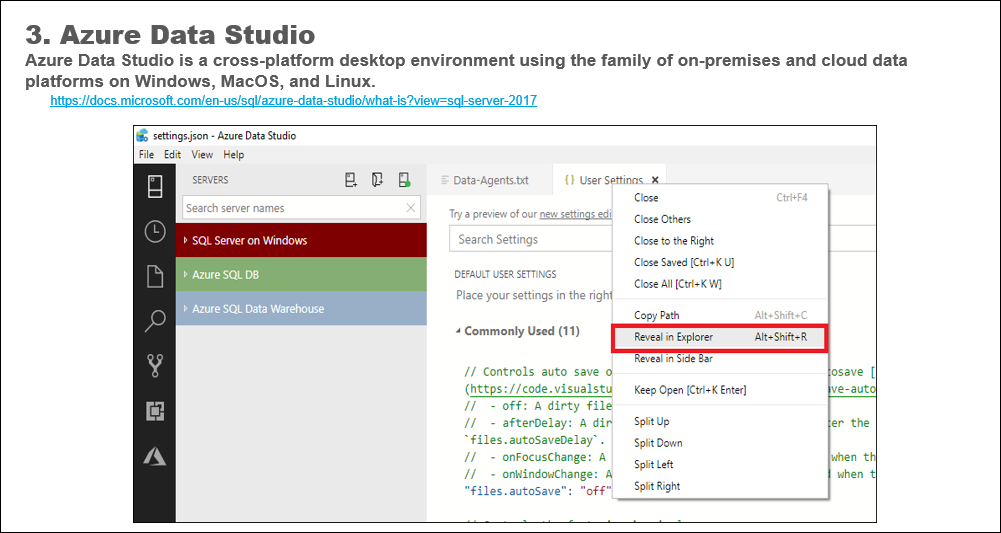
Task: Open the Explorer file icon in activity bar
Action: [x=154, y=276]
